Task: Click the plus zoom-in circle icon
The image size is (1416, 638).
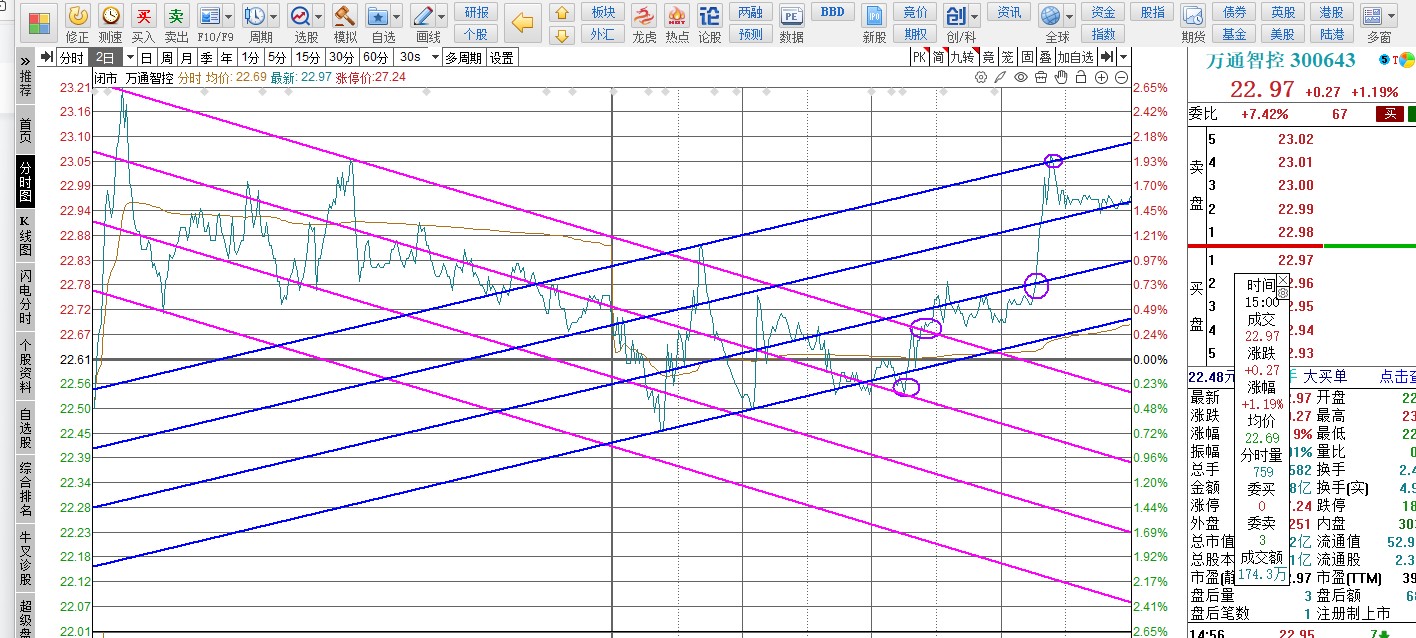Action: coord(1101,77)
